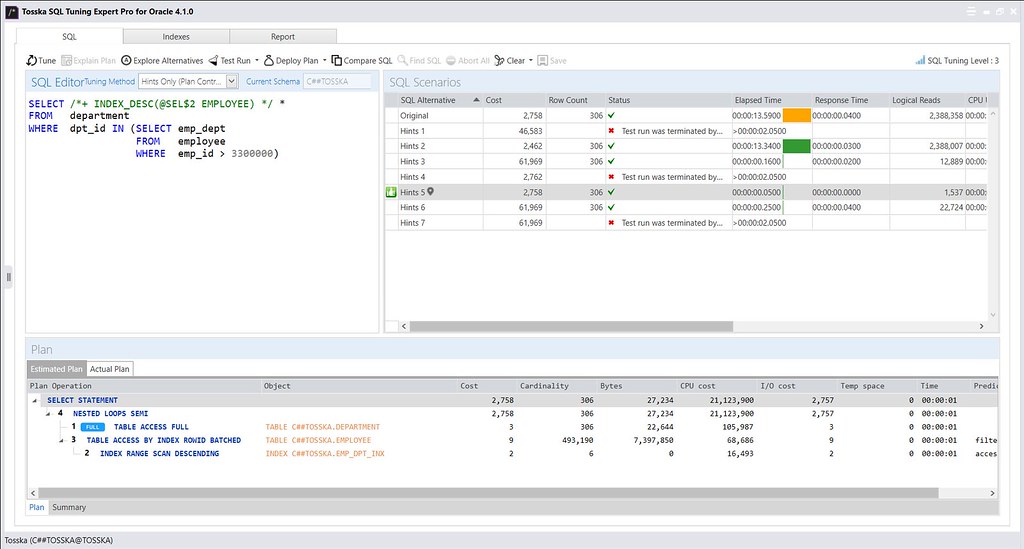Switch to the SQL tab
1024x549 pixels.
69,37
